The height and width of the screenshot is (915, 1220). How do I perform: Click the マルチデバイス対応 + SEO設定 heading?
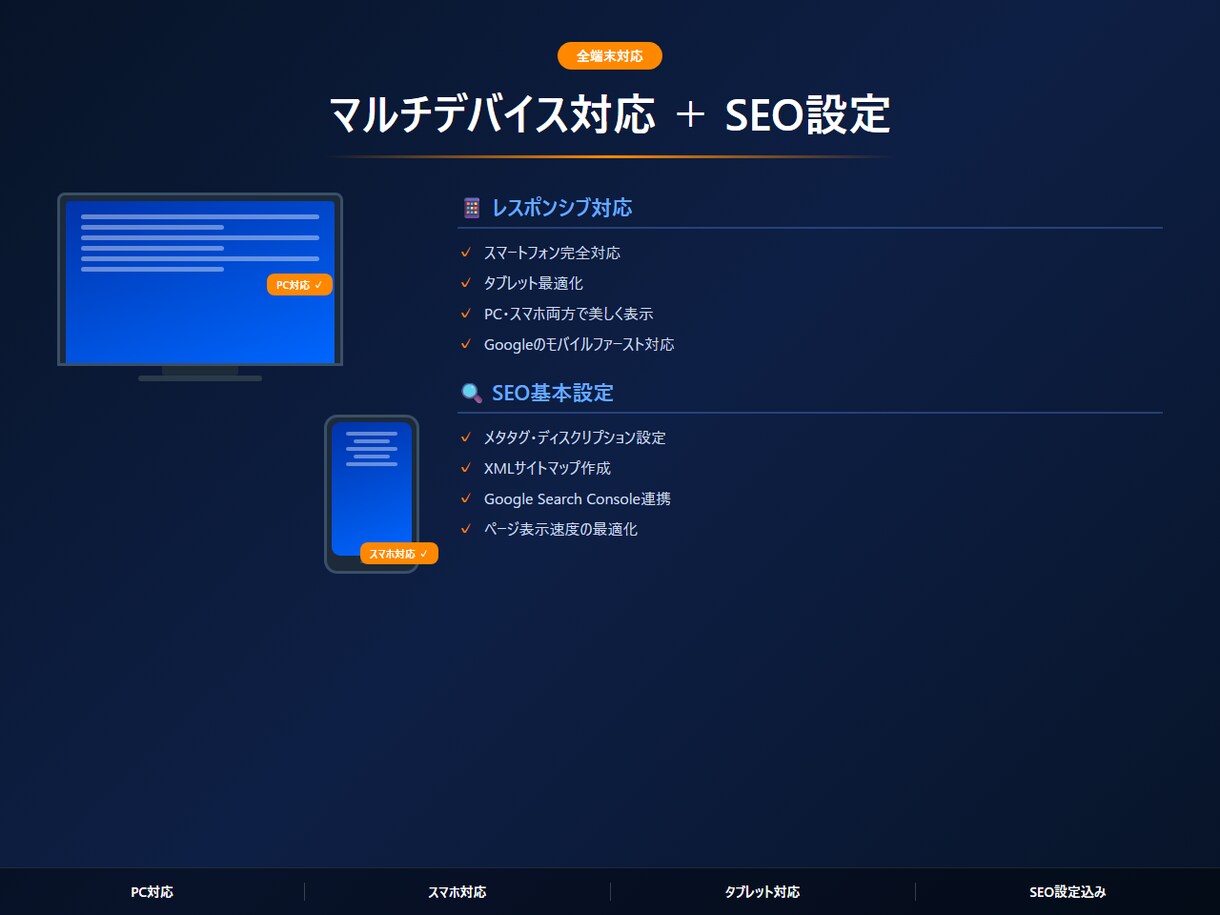coord(610,115)
